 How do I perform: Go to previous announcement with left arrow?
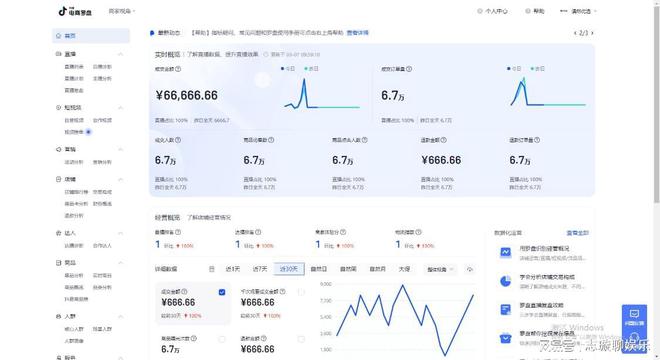575,33
